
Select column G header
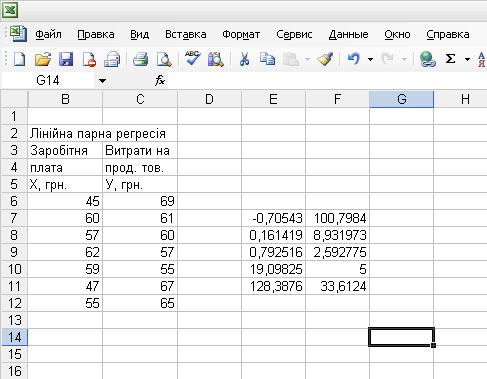coord(402,99)
